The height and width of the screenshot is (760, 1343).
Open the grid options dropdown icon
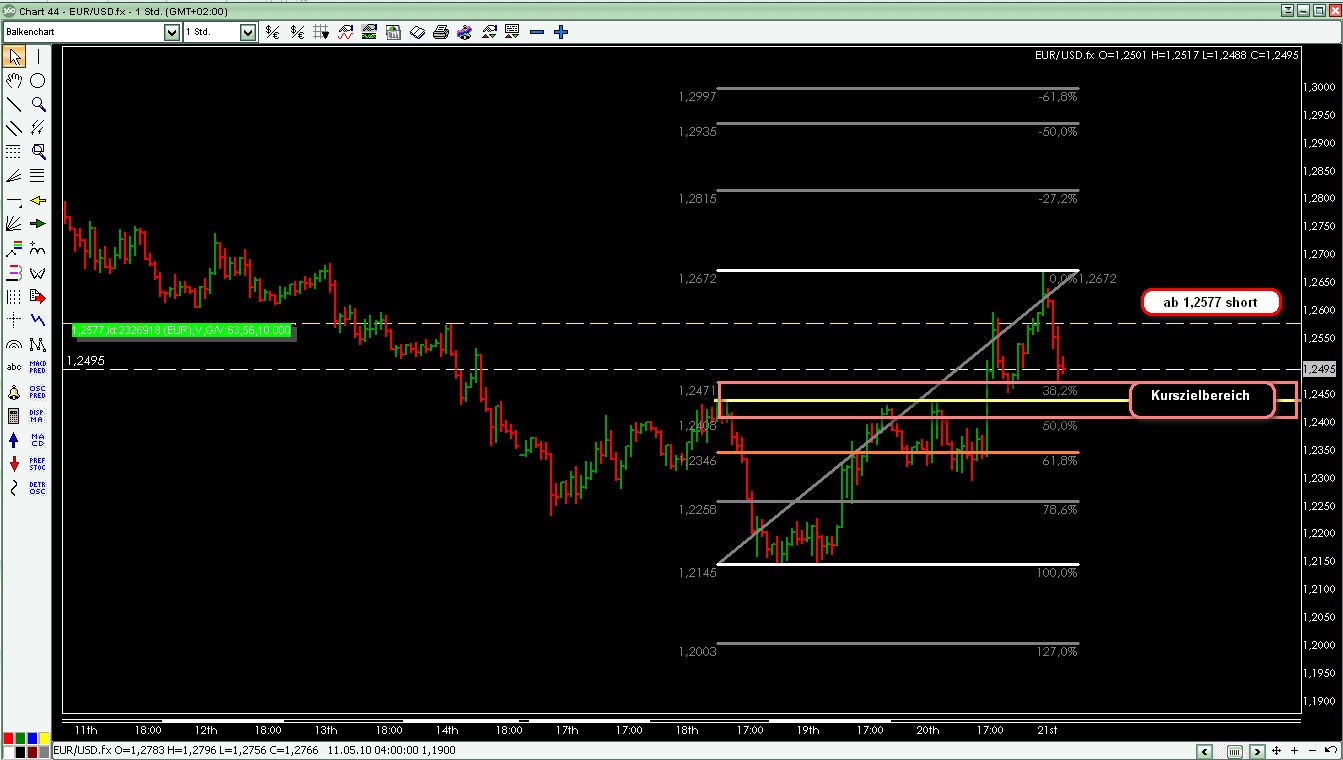321,32
